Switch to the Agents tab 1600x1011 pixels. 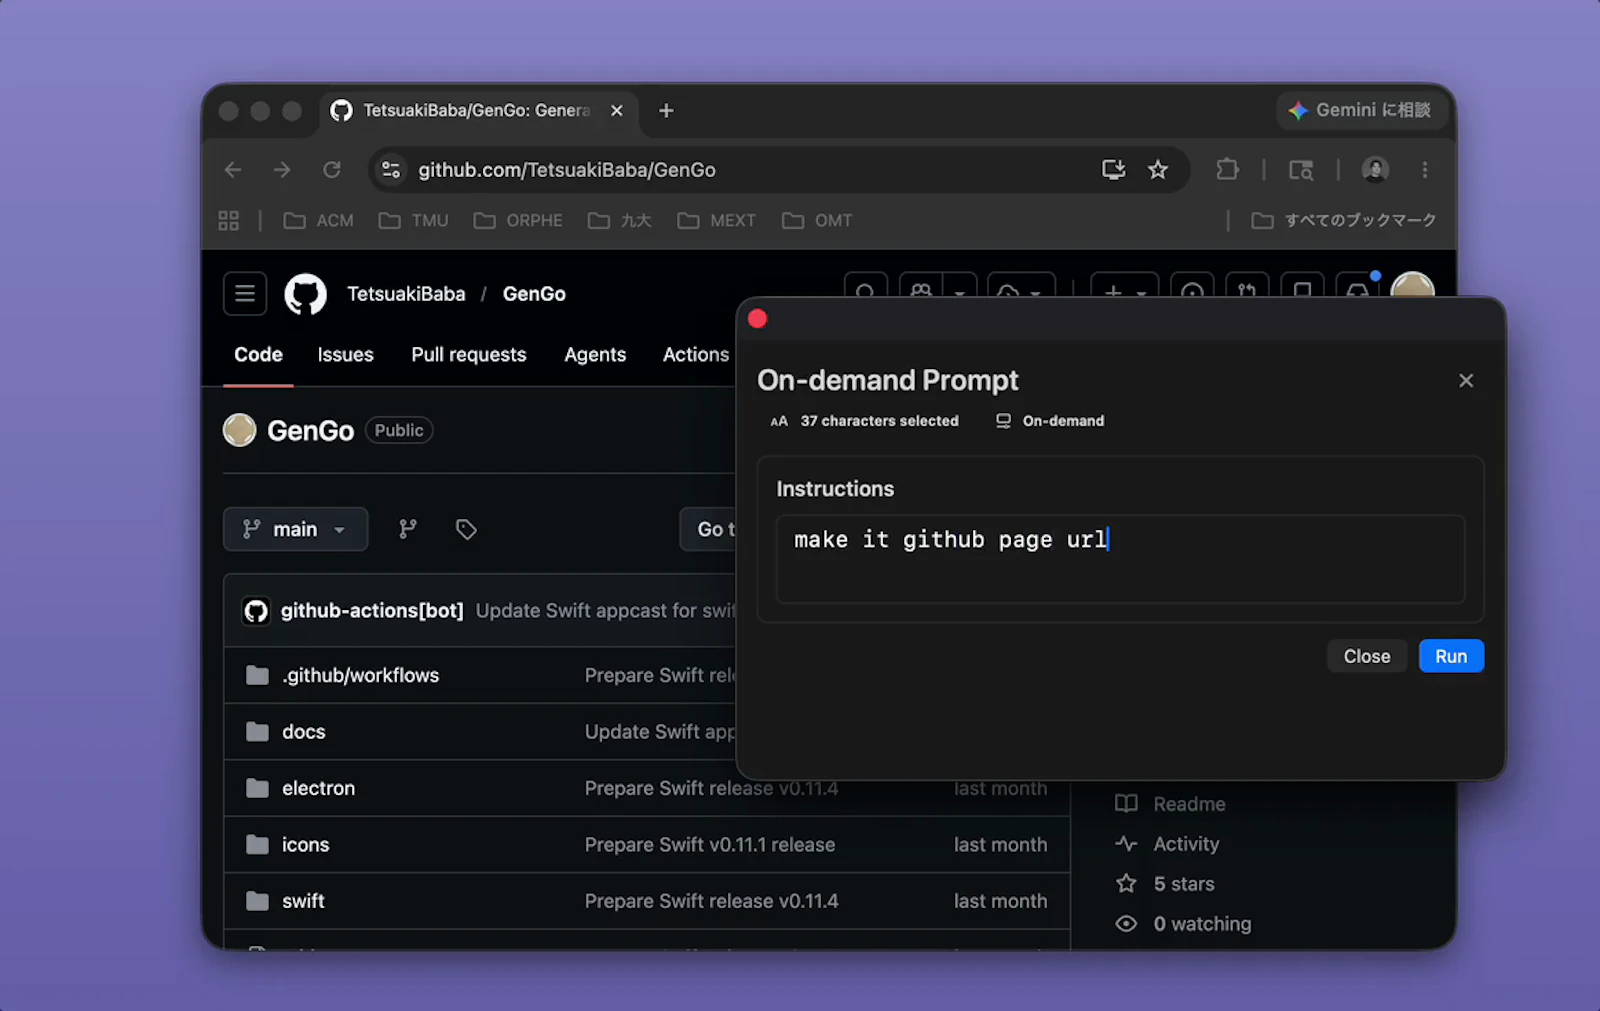click(595, 355)
